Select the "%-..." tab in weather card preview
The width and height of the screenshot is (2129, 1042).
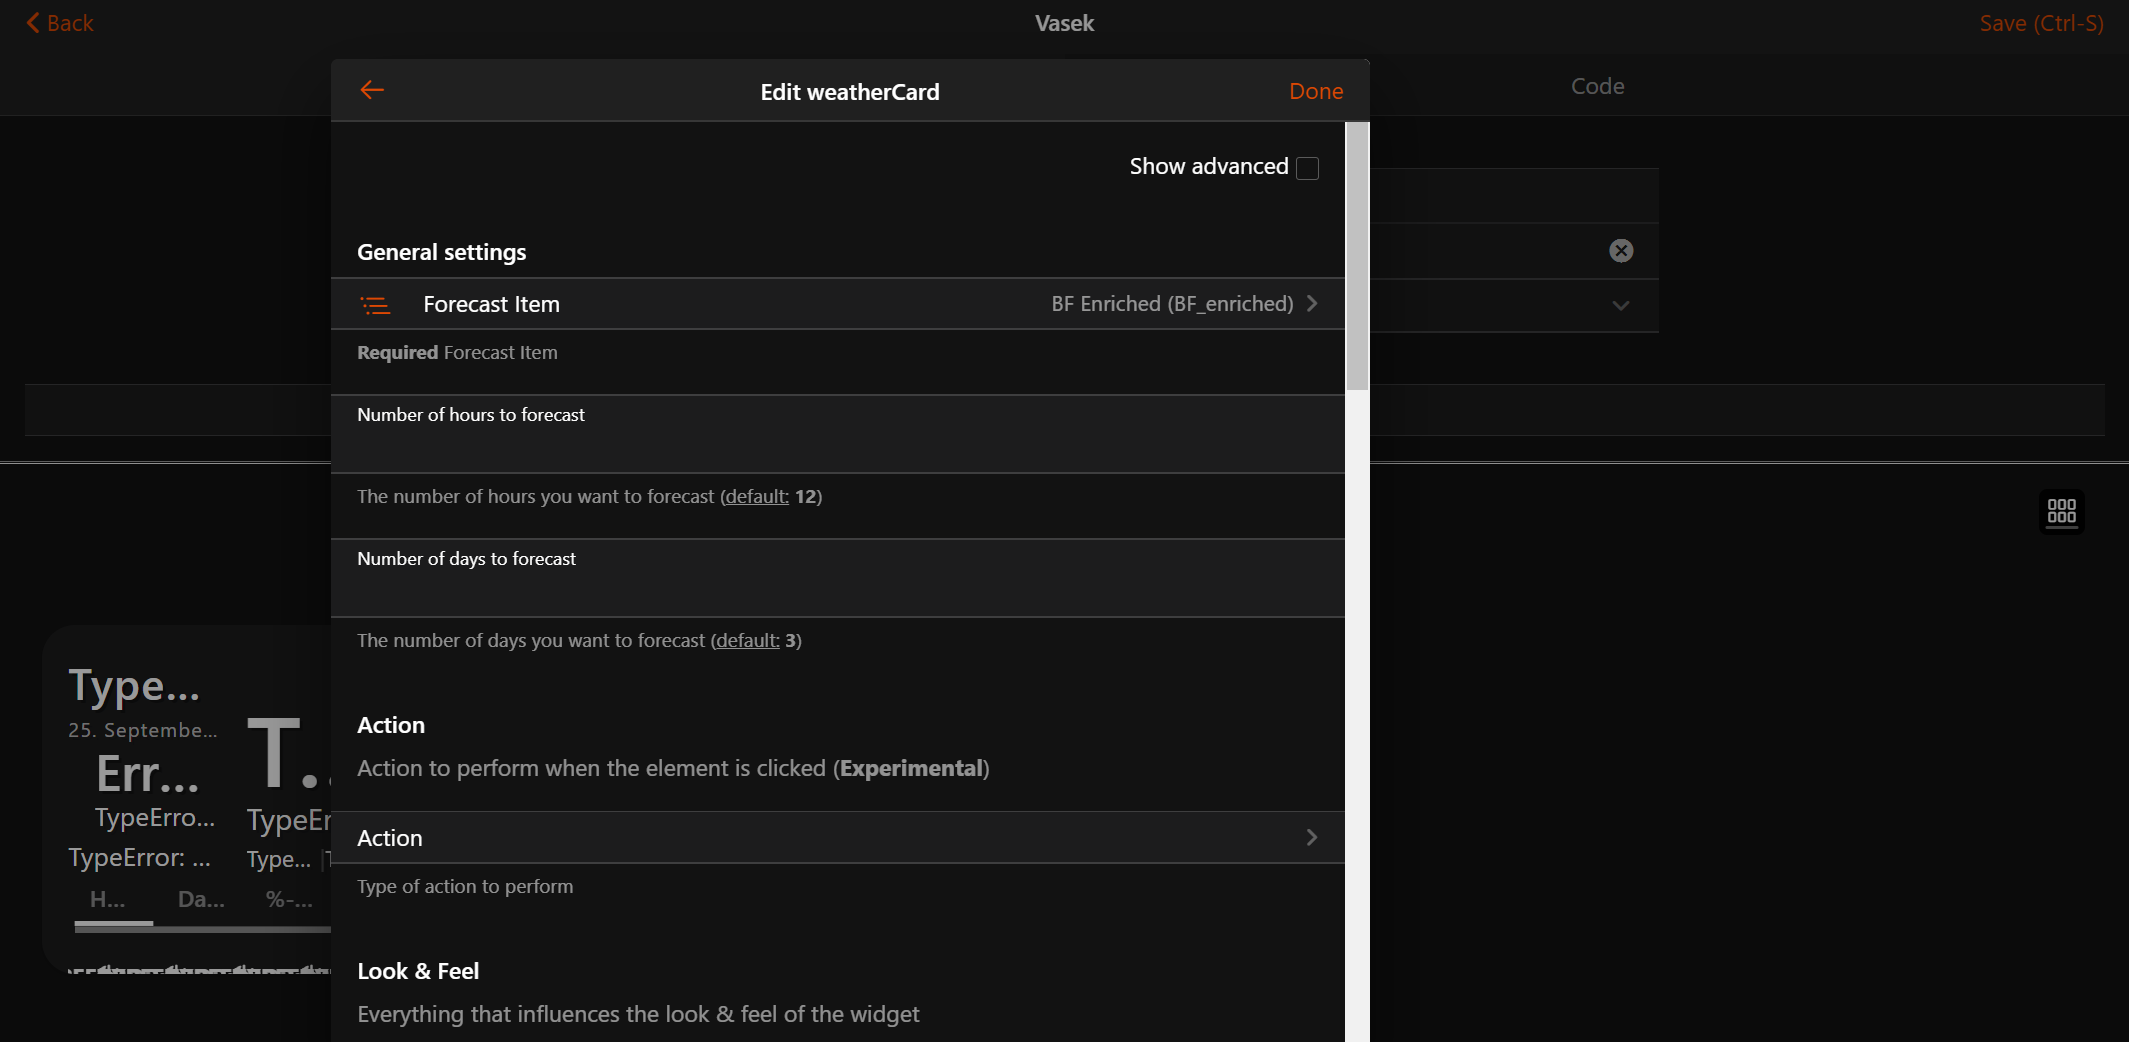click(289, 900)
